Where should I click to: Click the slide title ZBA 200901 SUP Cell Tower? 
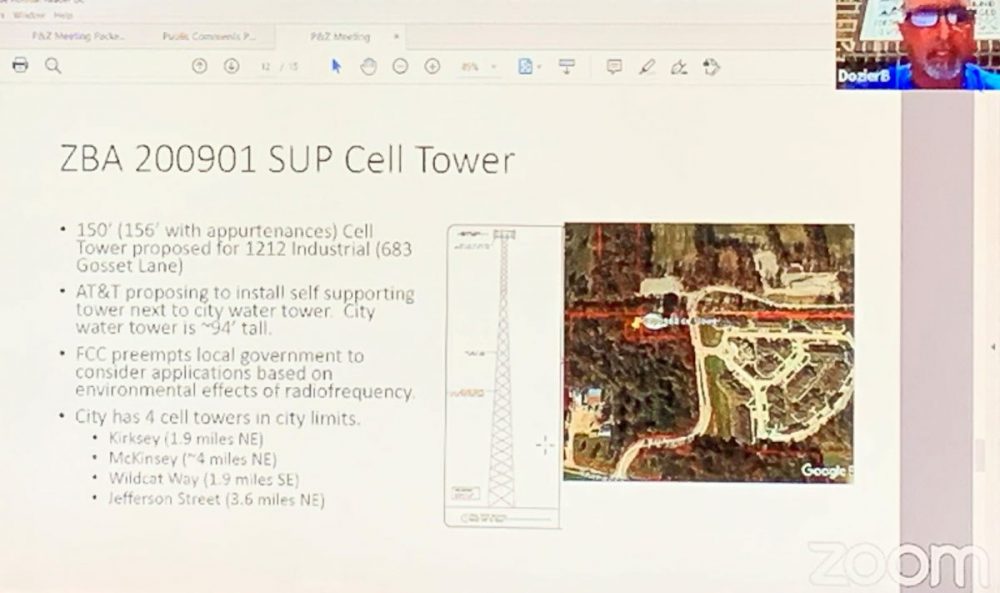click(x=287, y=159)
